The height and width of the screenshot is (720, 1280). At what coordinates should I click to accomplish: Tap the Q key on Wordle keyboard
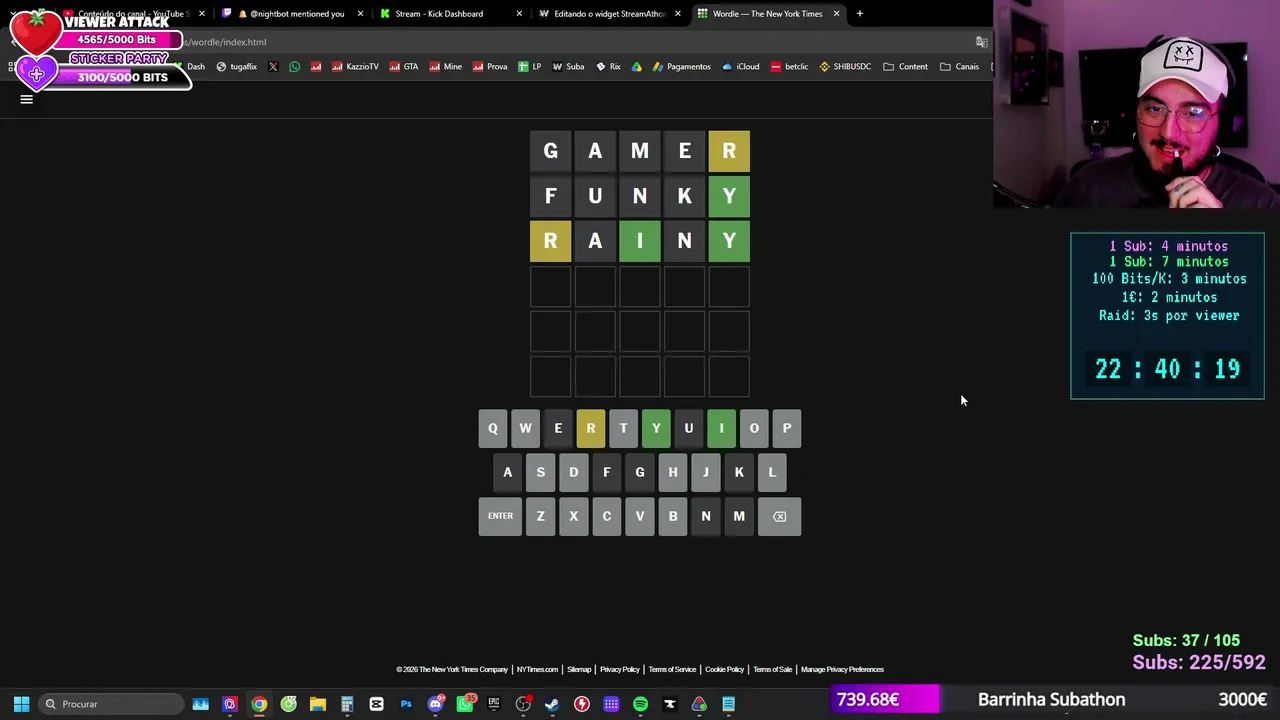[x=492, y=428]
